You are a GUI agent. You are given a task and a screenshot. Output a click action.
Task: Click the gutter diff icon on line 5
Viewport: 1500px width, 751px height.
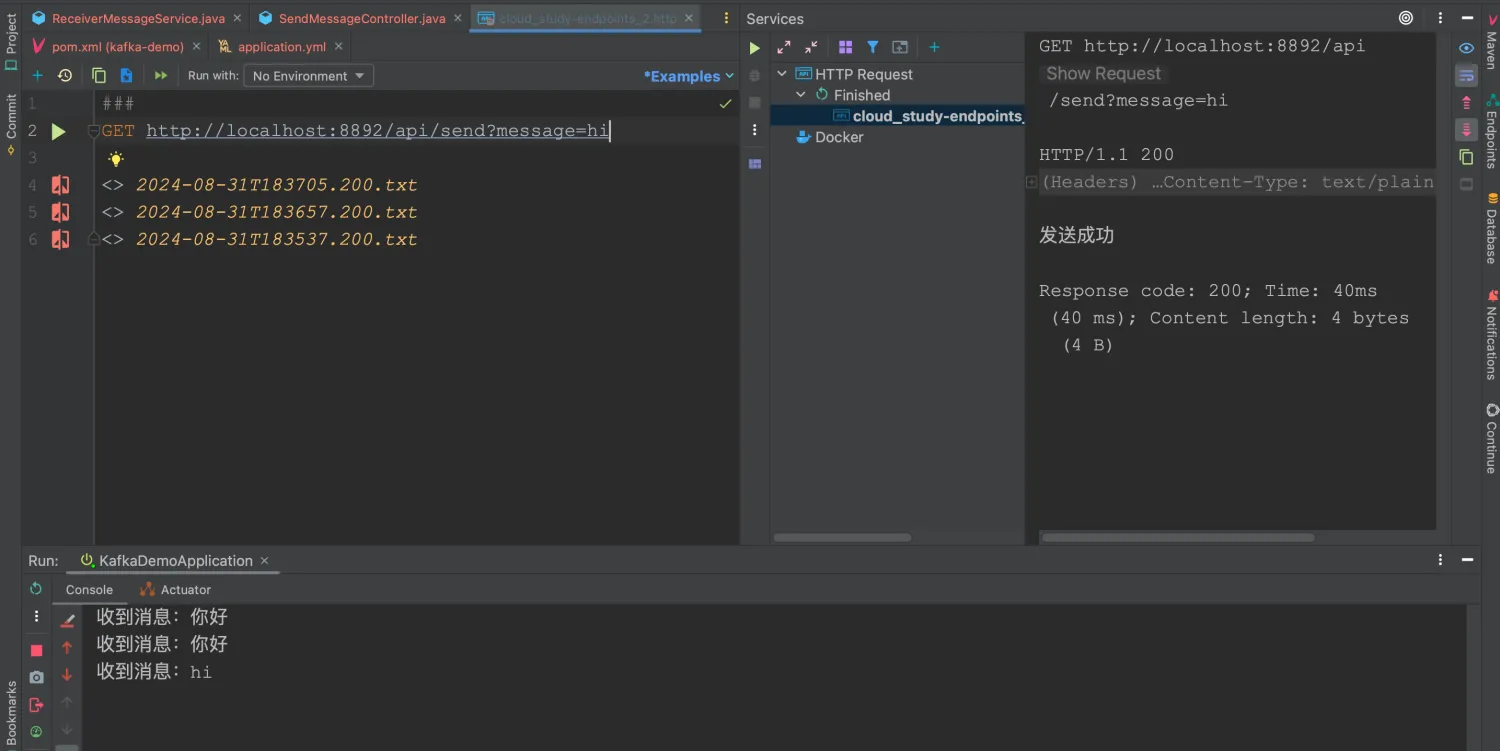click(61, 212)
